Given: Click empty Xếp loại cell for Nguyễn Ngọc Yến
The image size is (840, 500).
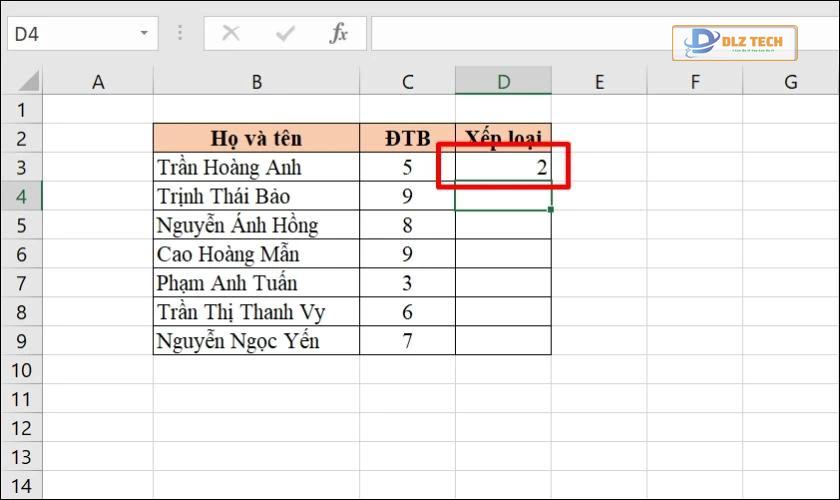Looking at the screenshot, I should pyautogui.click(x=504, y=341).
